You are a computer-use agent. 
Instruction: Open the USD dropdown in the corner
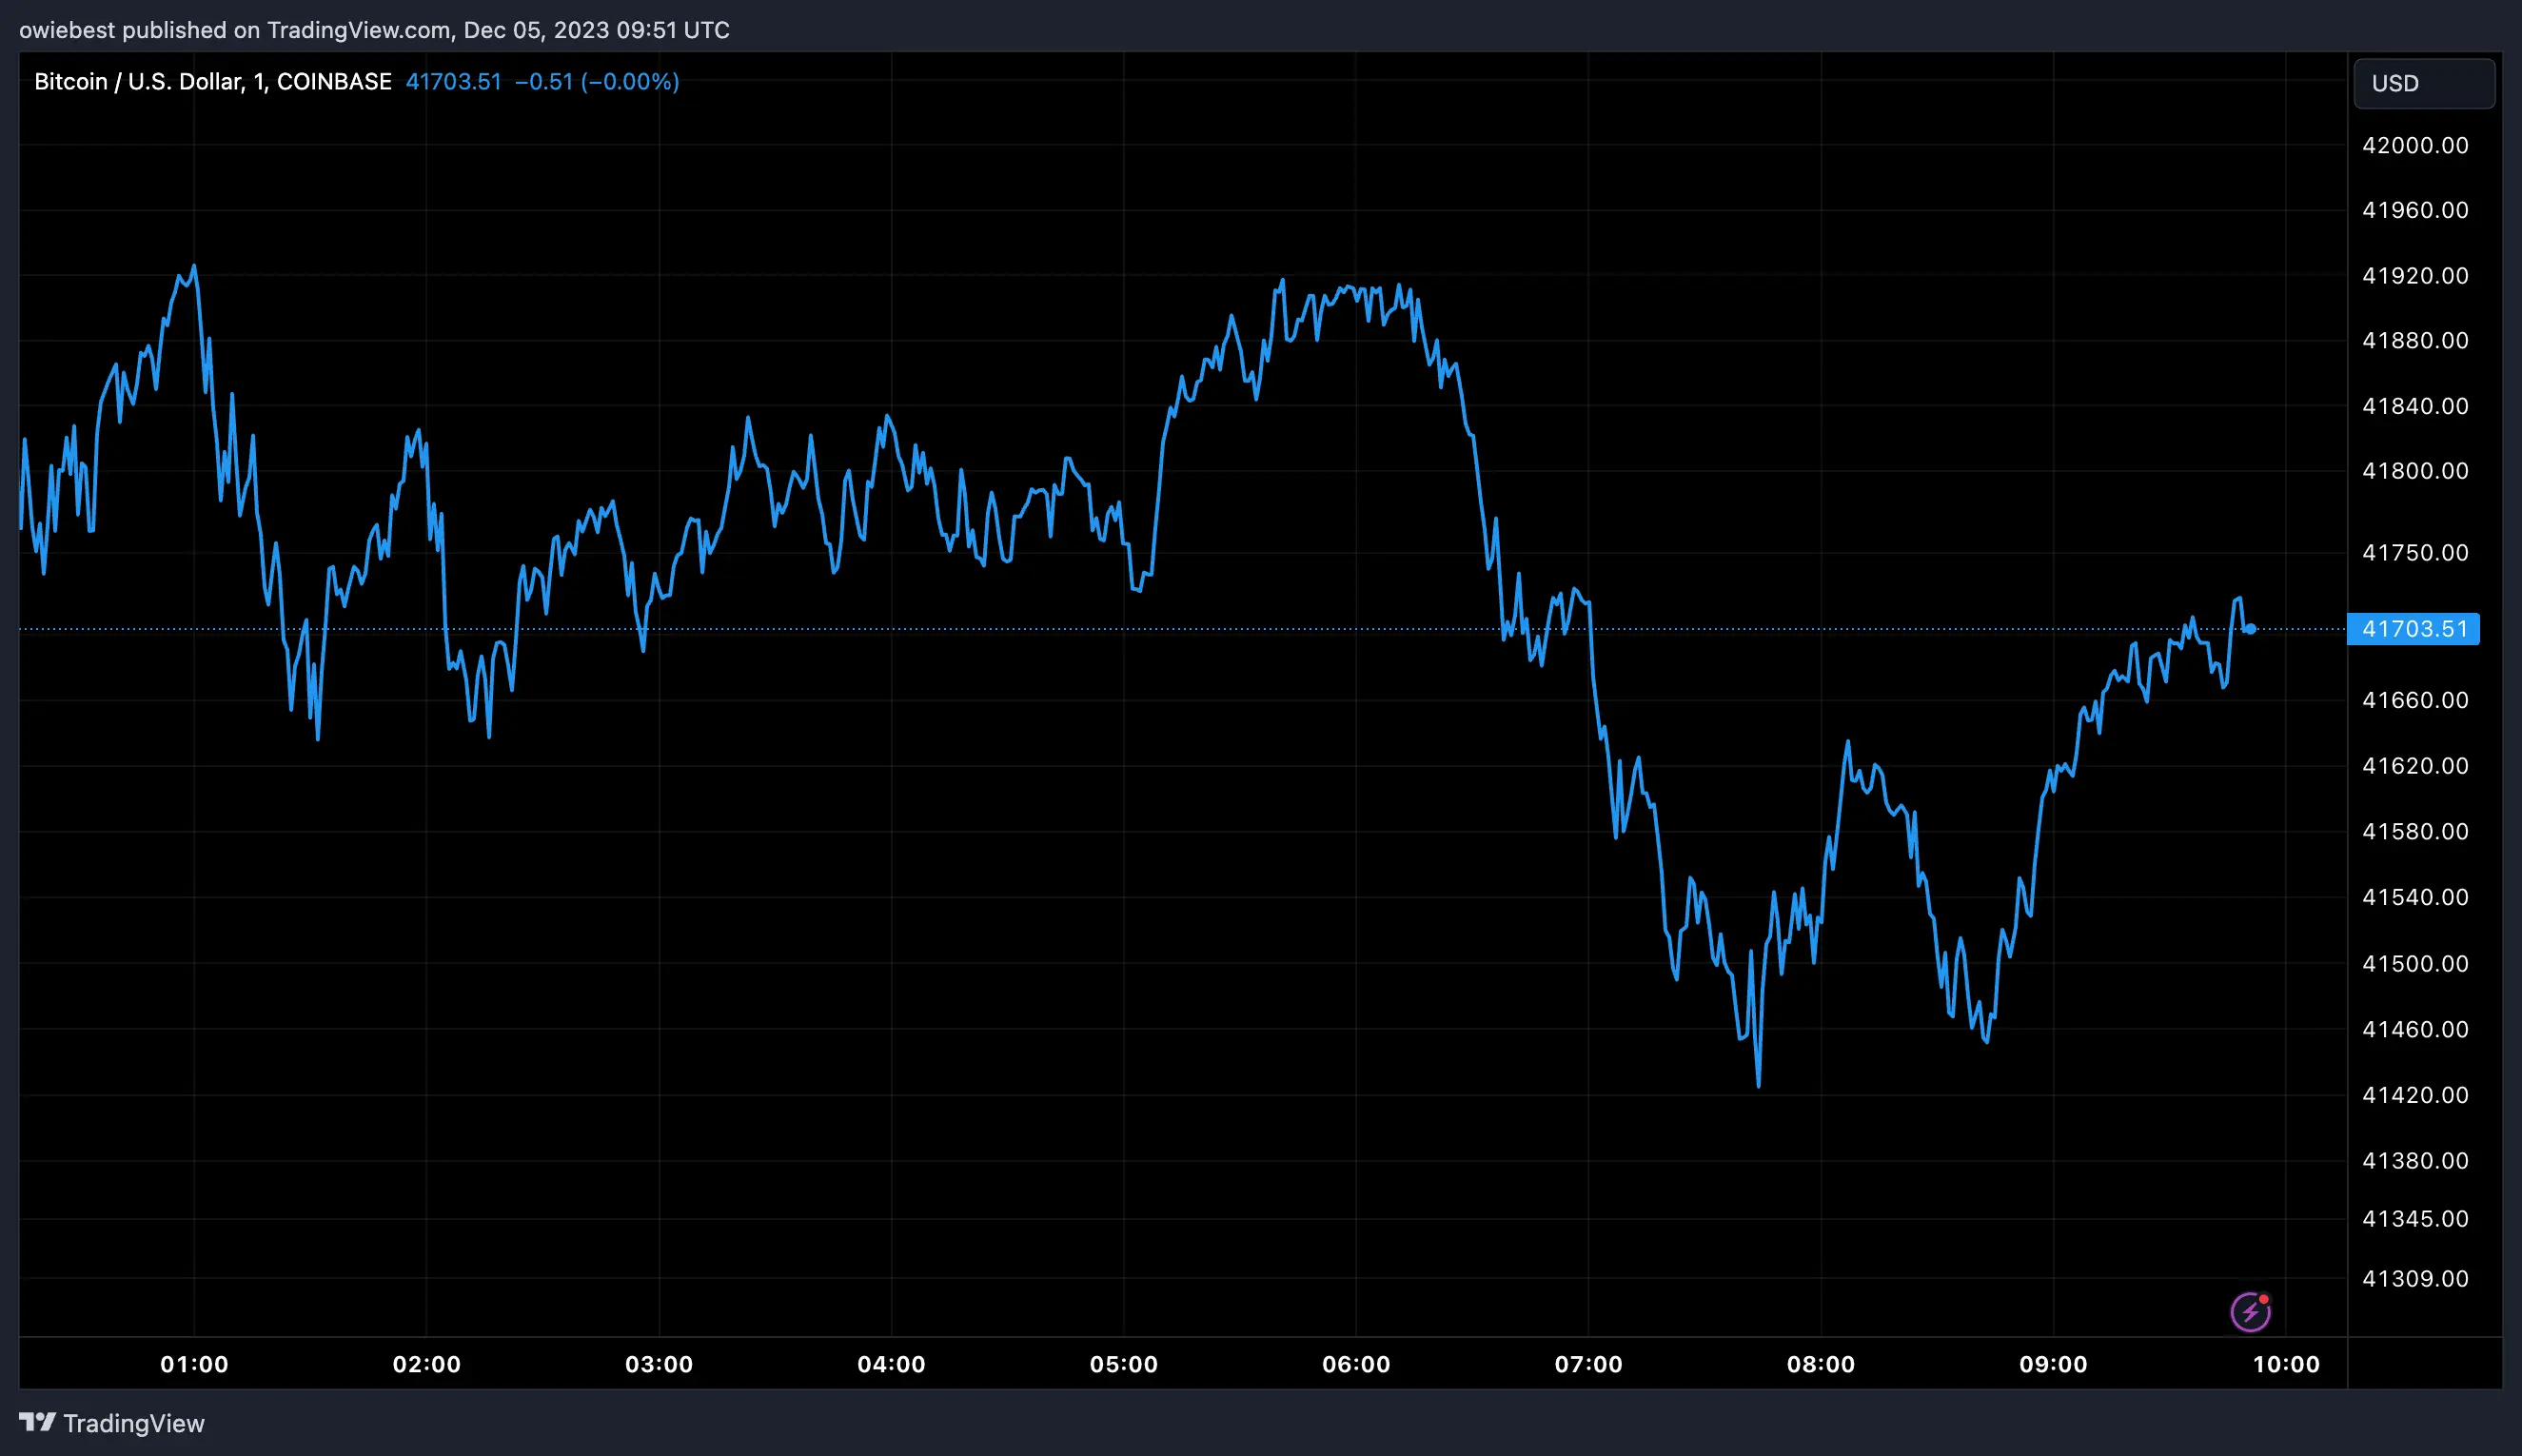tap(2424, 83)
